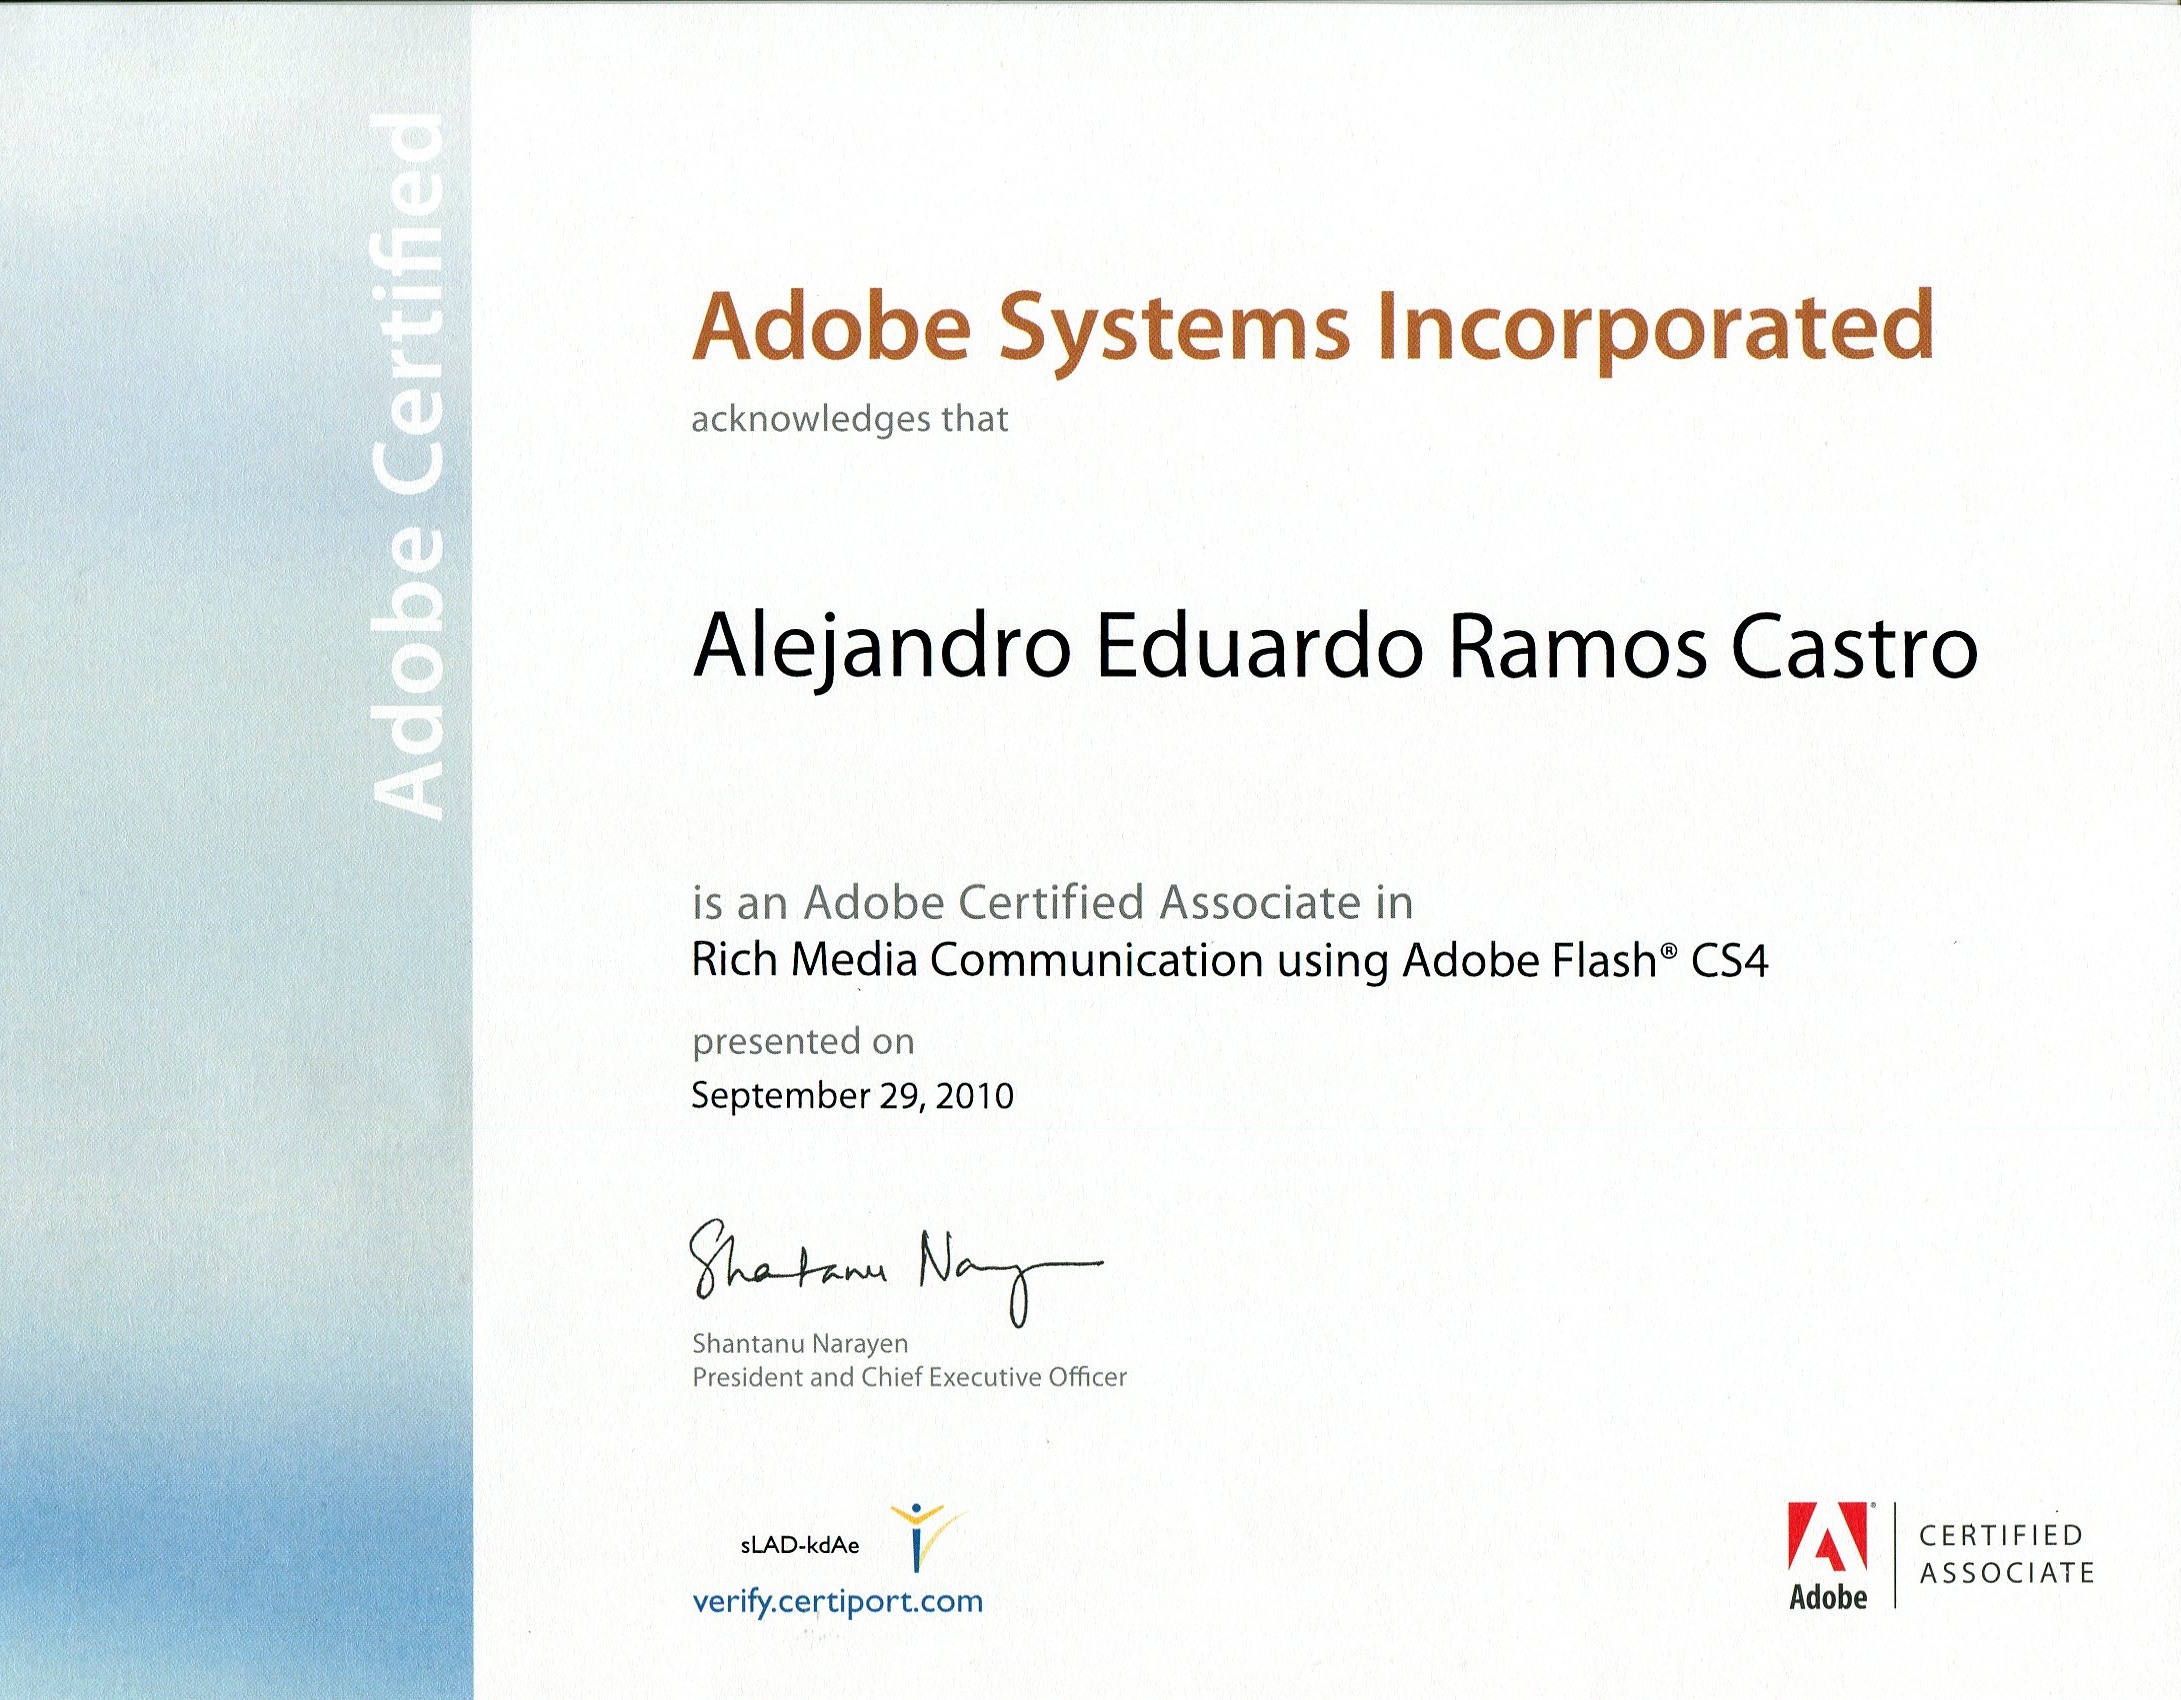Click the CERTIFIED ASSOCIATE badge text
The height and width of the screenshot is (1700, 2181).
[2005, 1554]
